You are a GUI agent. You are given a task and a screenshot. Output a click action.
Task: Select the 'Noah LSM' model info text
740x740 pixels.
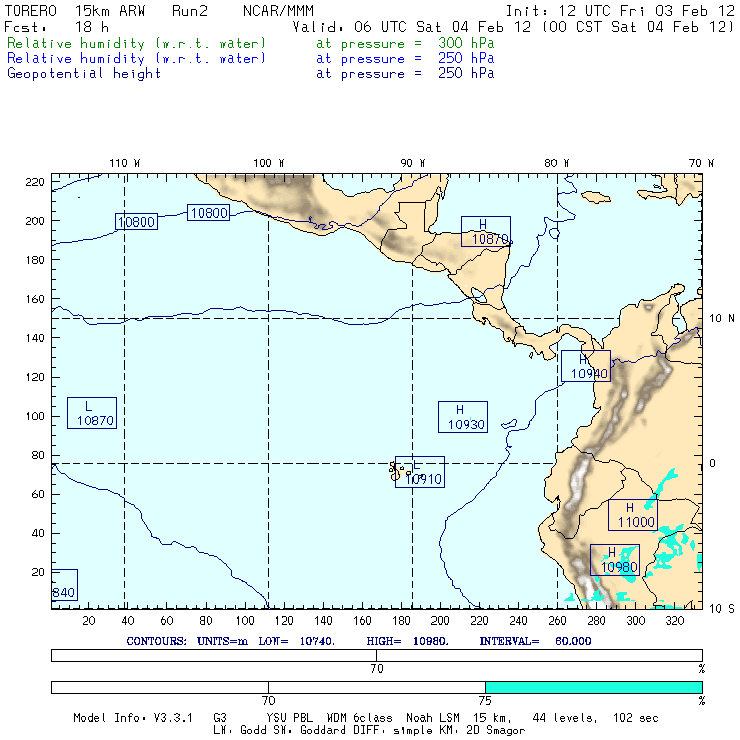(433, 718)
